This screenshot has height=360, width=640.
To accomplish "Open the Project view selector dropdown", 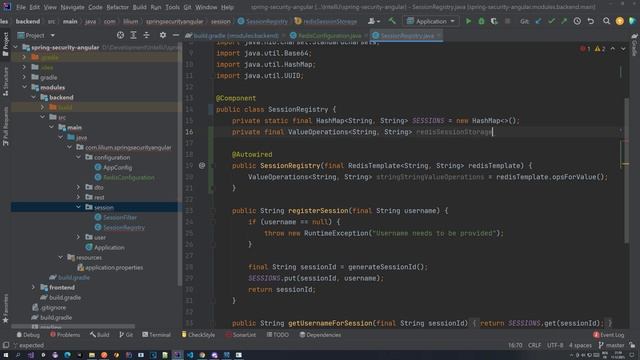I will (36, 36).
